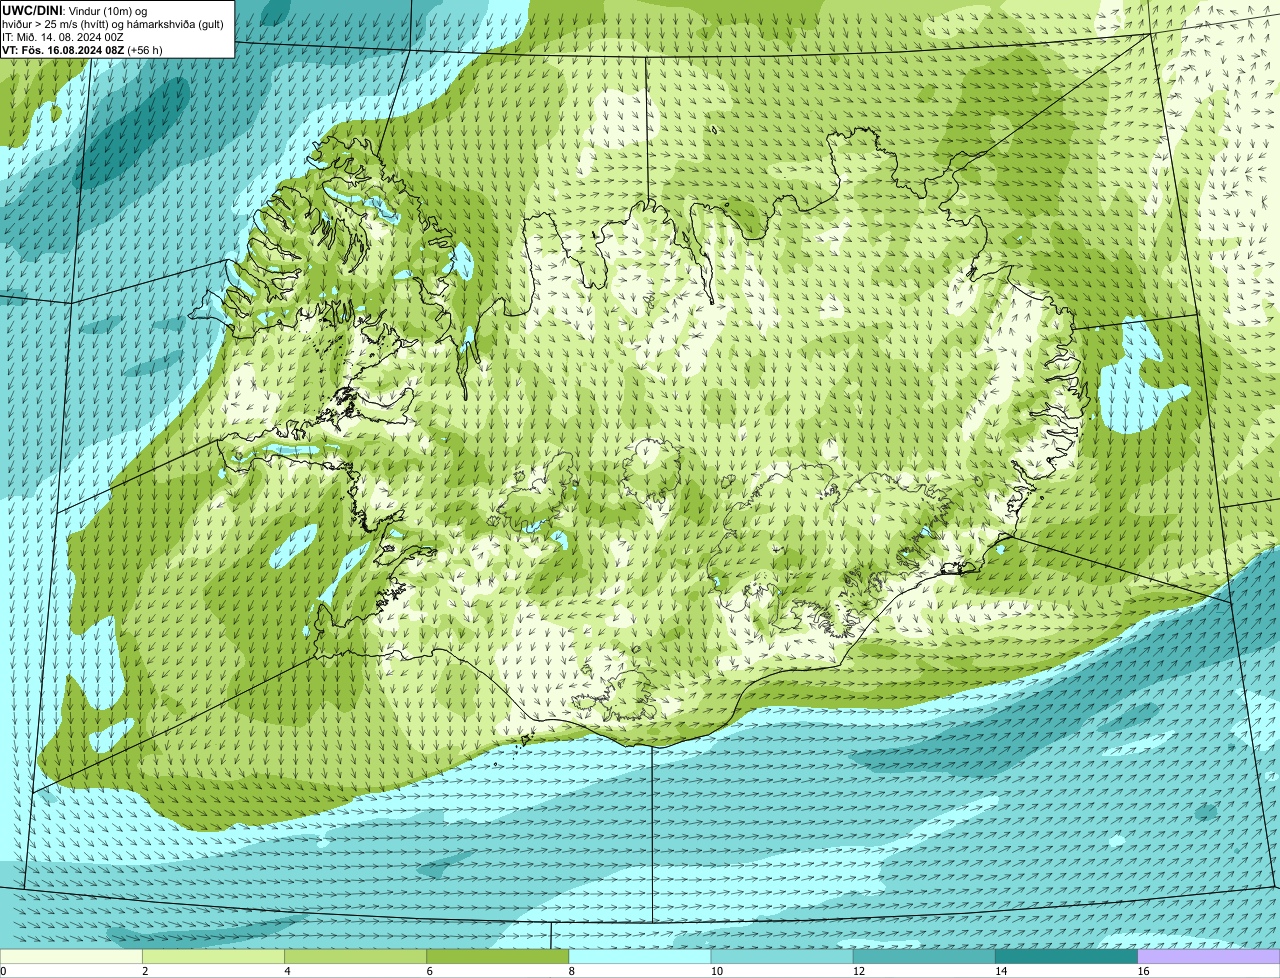This screenshot has height=978, width=1280.
Task: Click the pale yellow 0–2 legend swatch
Action: click(x=71, y=957)
